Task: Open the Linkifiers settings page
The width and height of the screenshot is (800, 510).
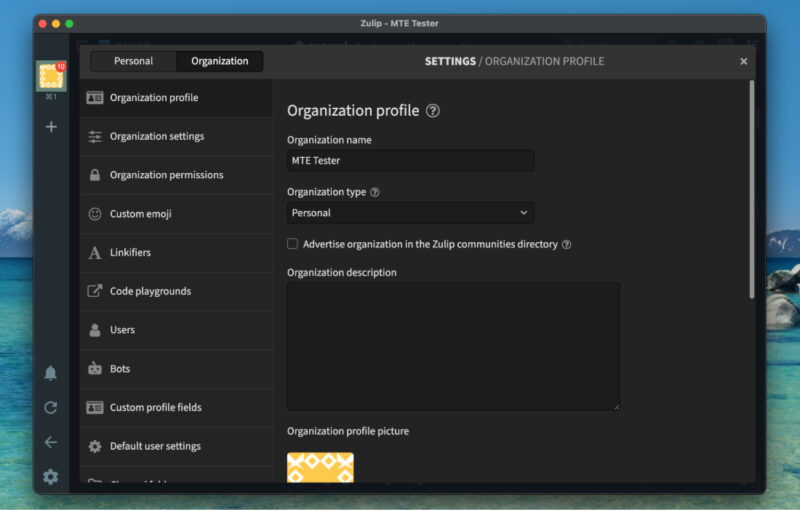Action: click(x=130, y=253)
